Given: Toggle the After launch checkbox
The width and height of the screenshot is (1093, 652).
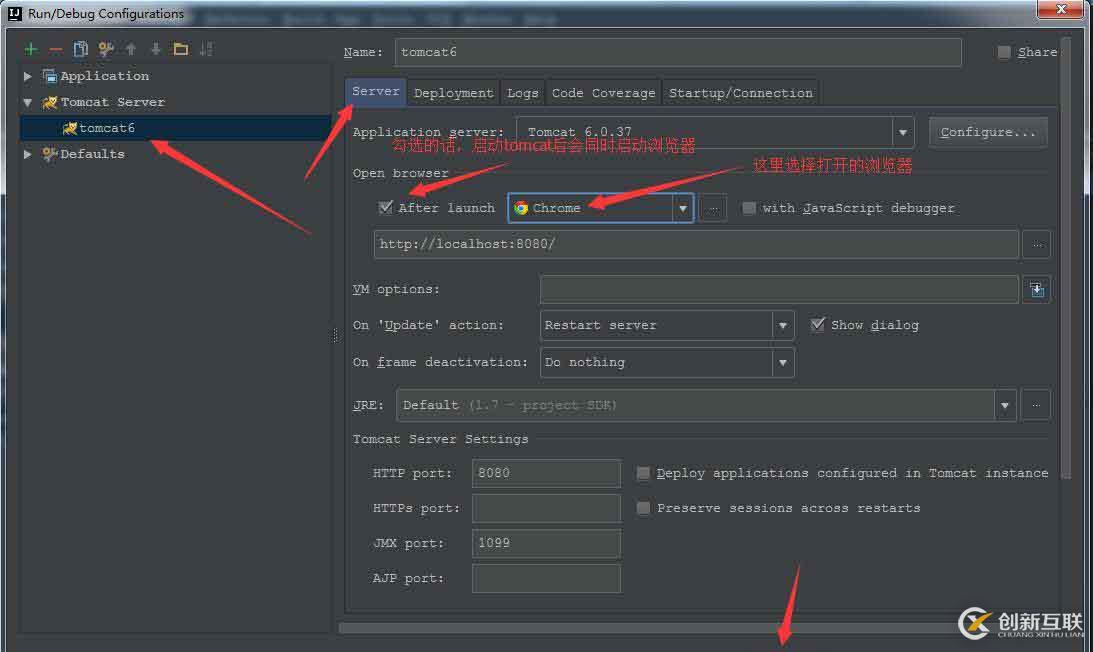Looking at the screenshot, I should click(x=385, y=208).
